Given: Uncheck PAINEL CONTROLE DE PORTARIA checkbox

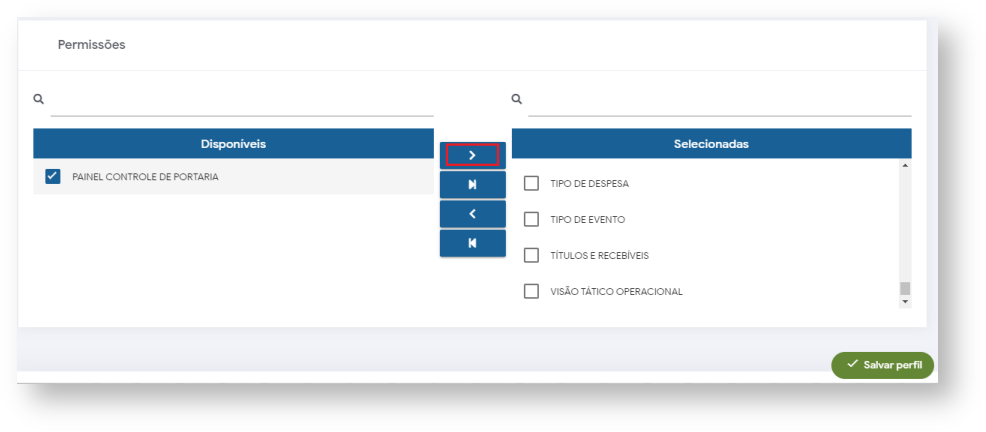Looking at the screenshot, I should [53, 177].
